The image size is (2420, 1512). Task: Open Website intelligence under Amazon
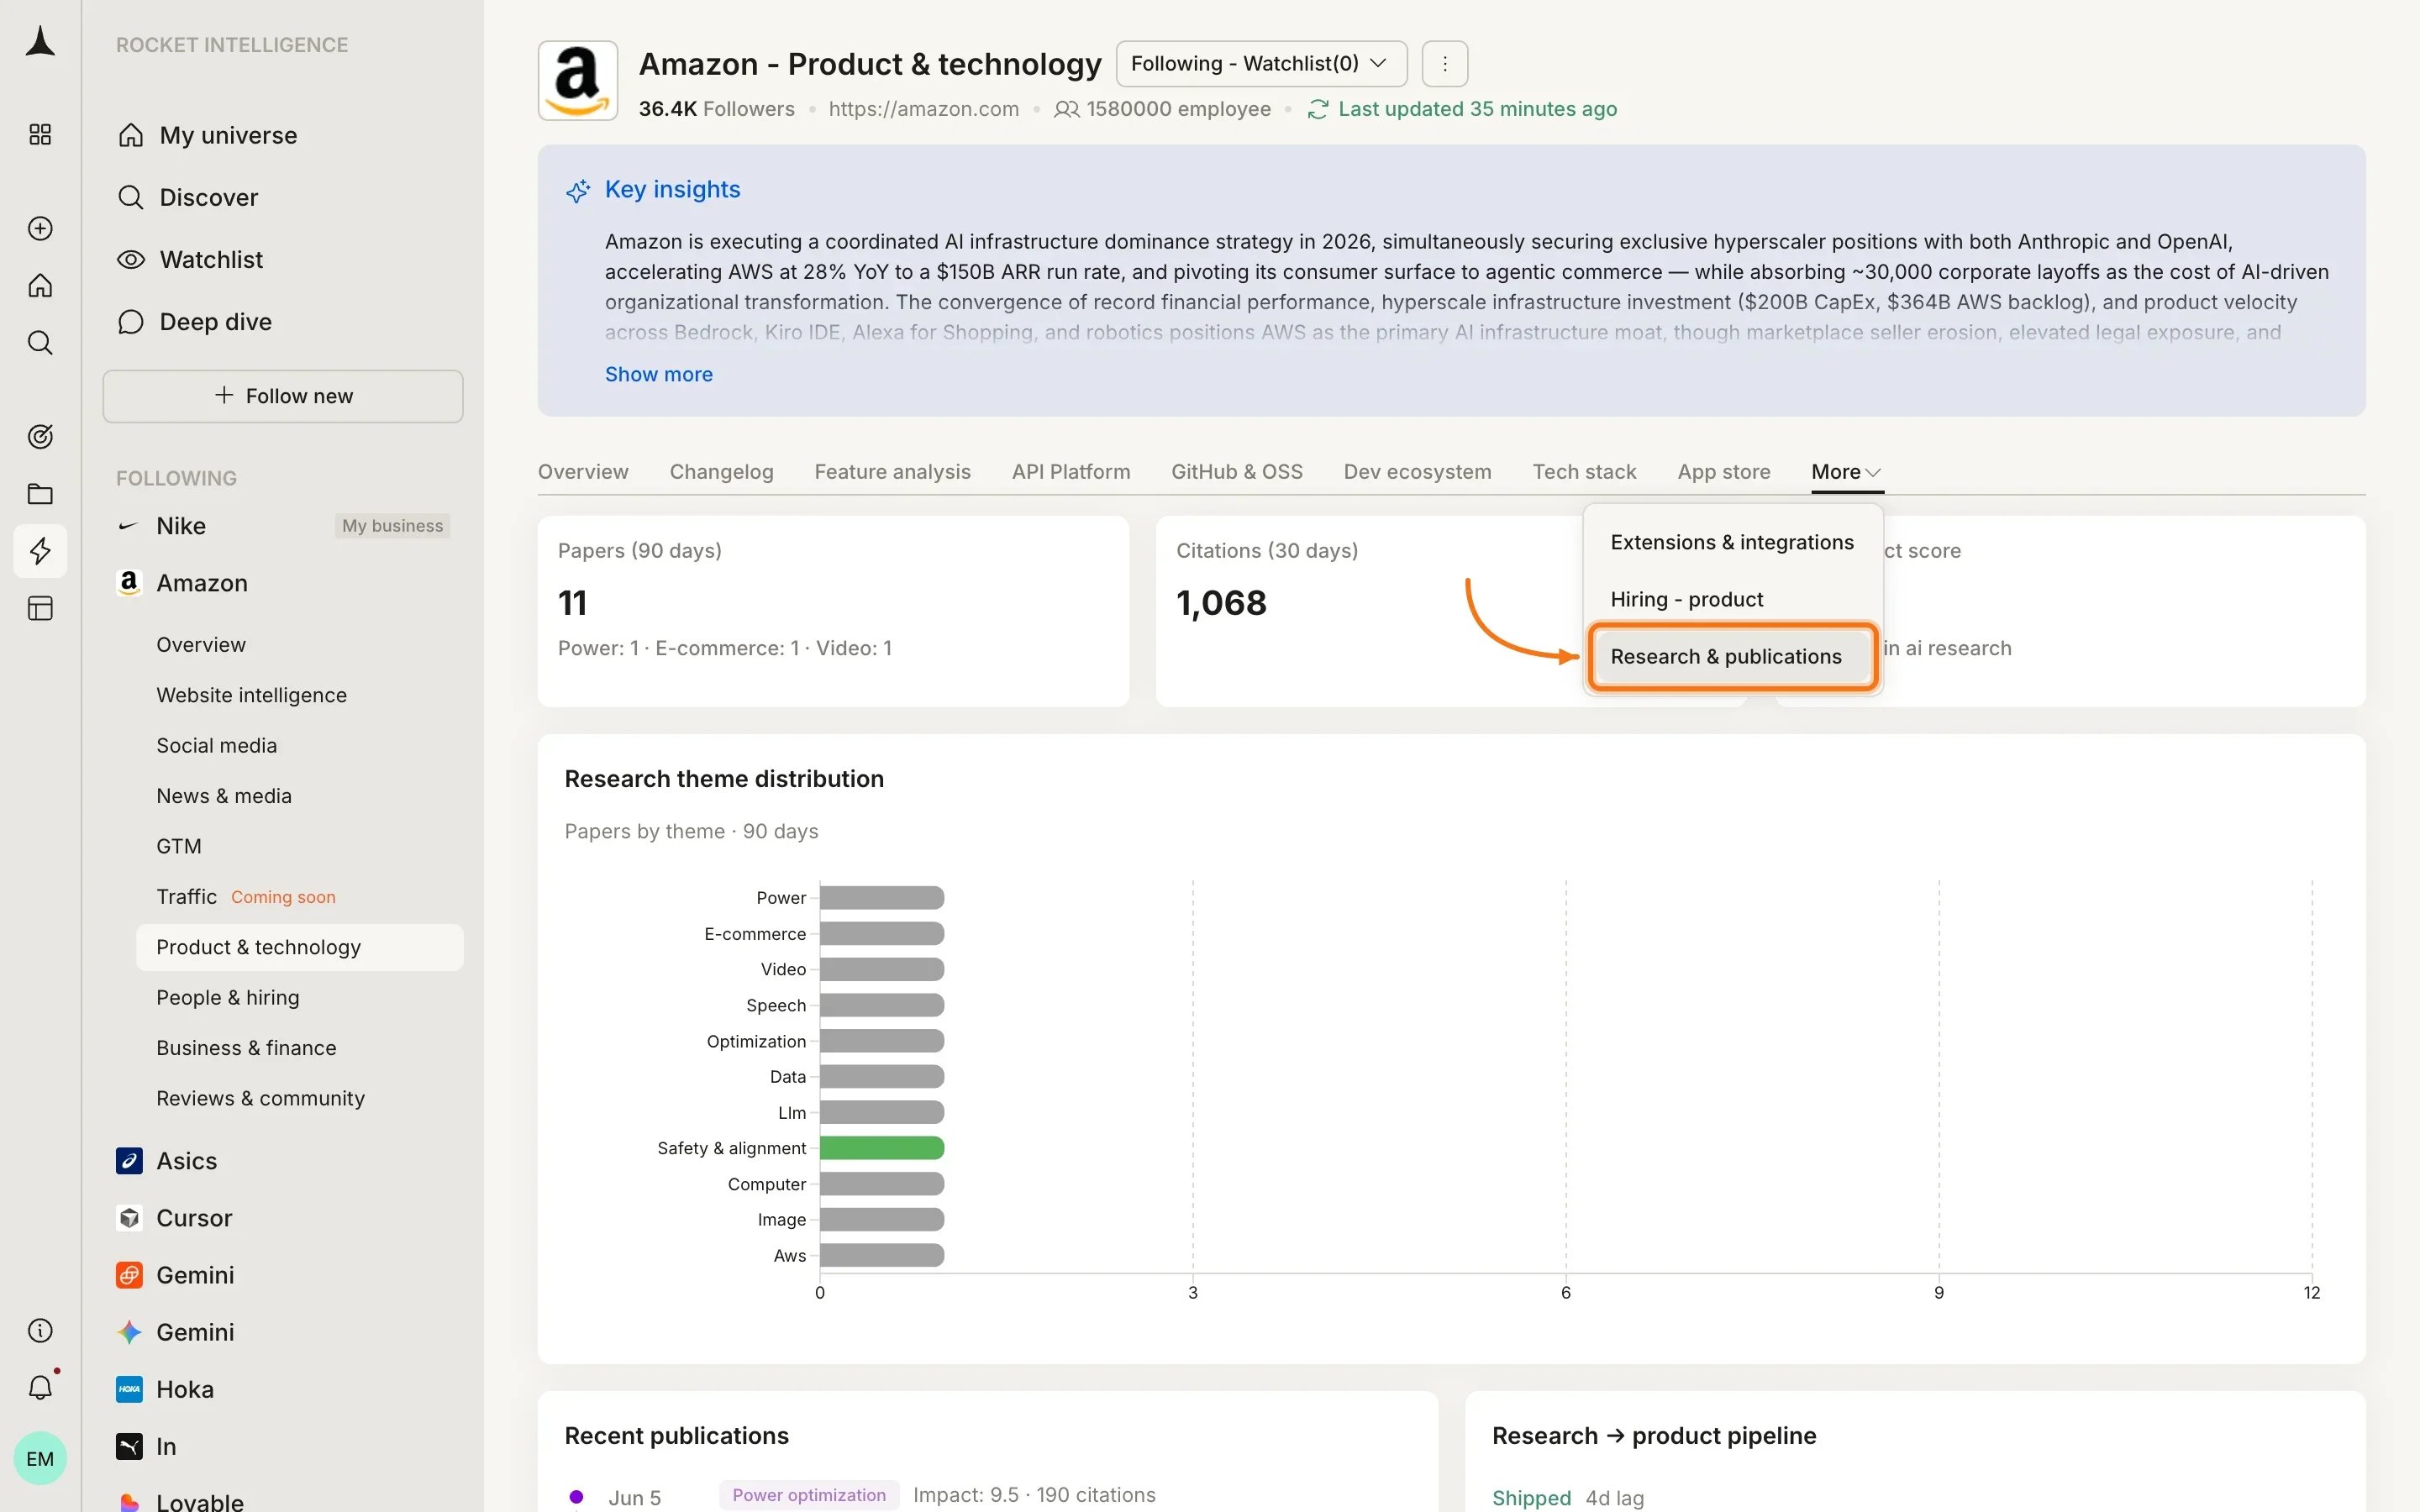click(251, 695)
